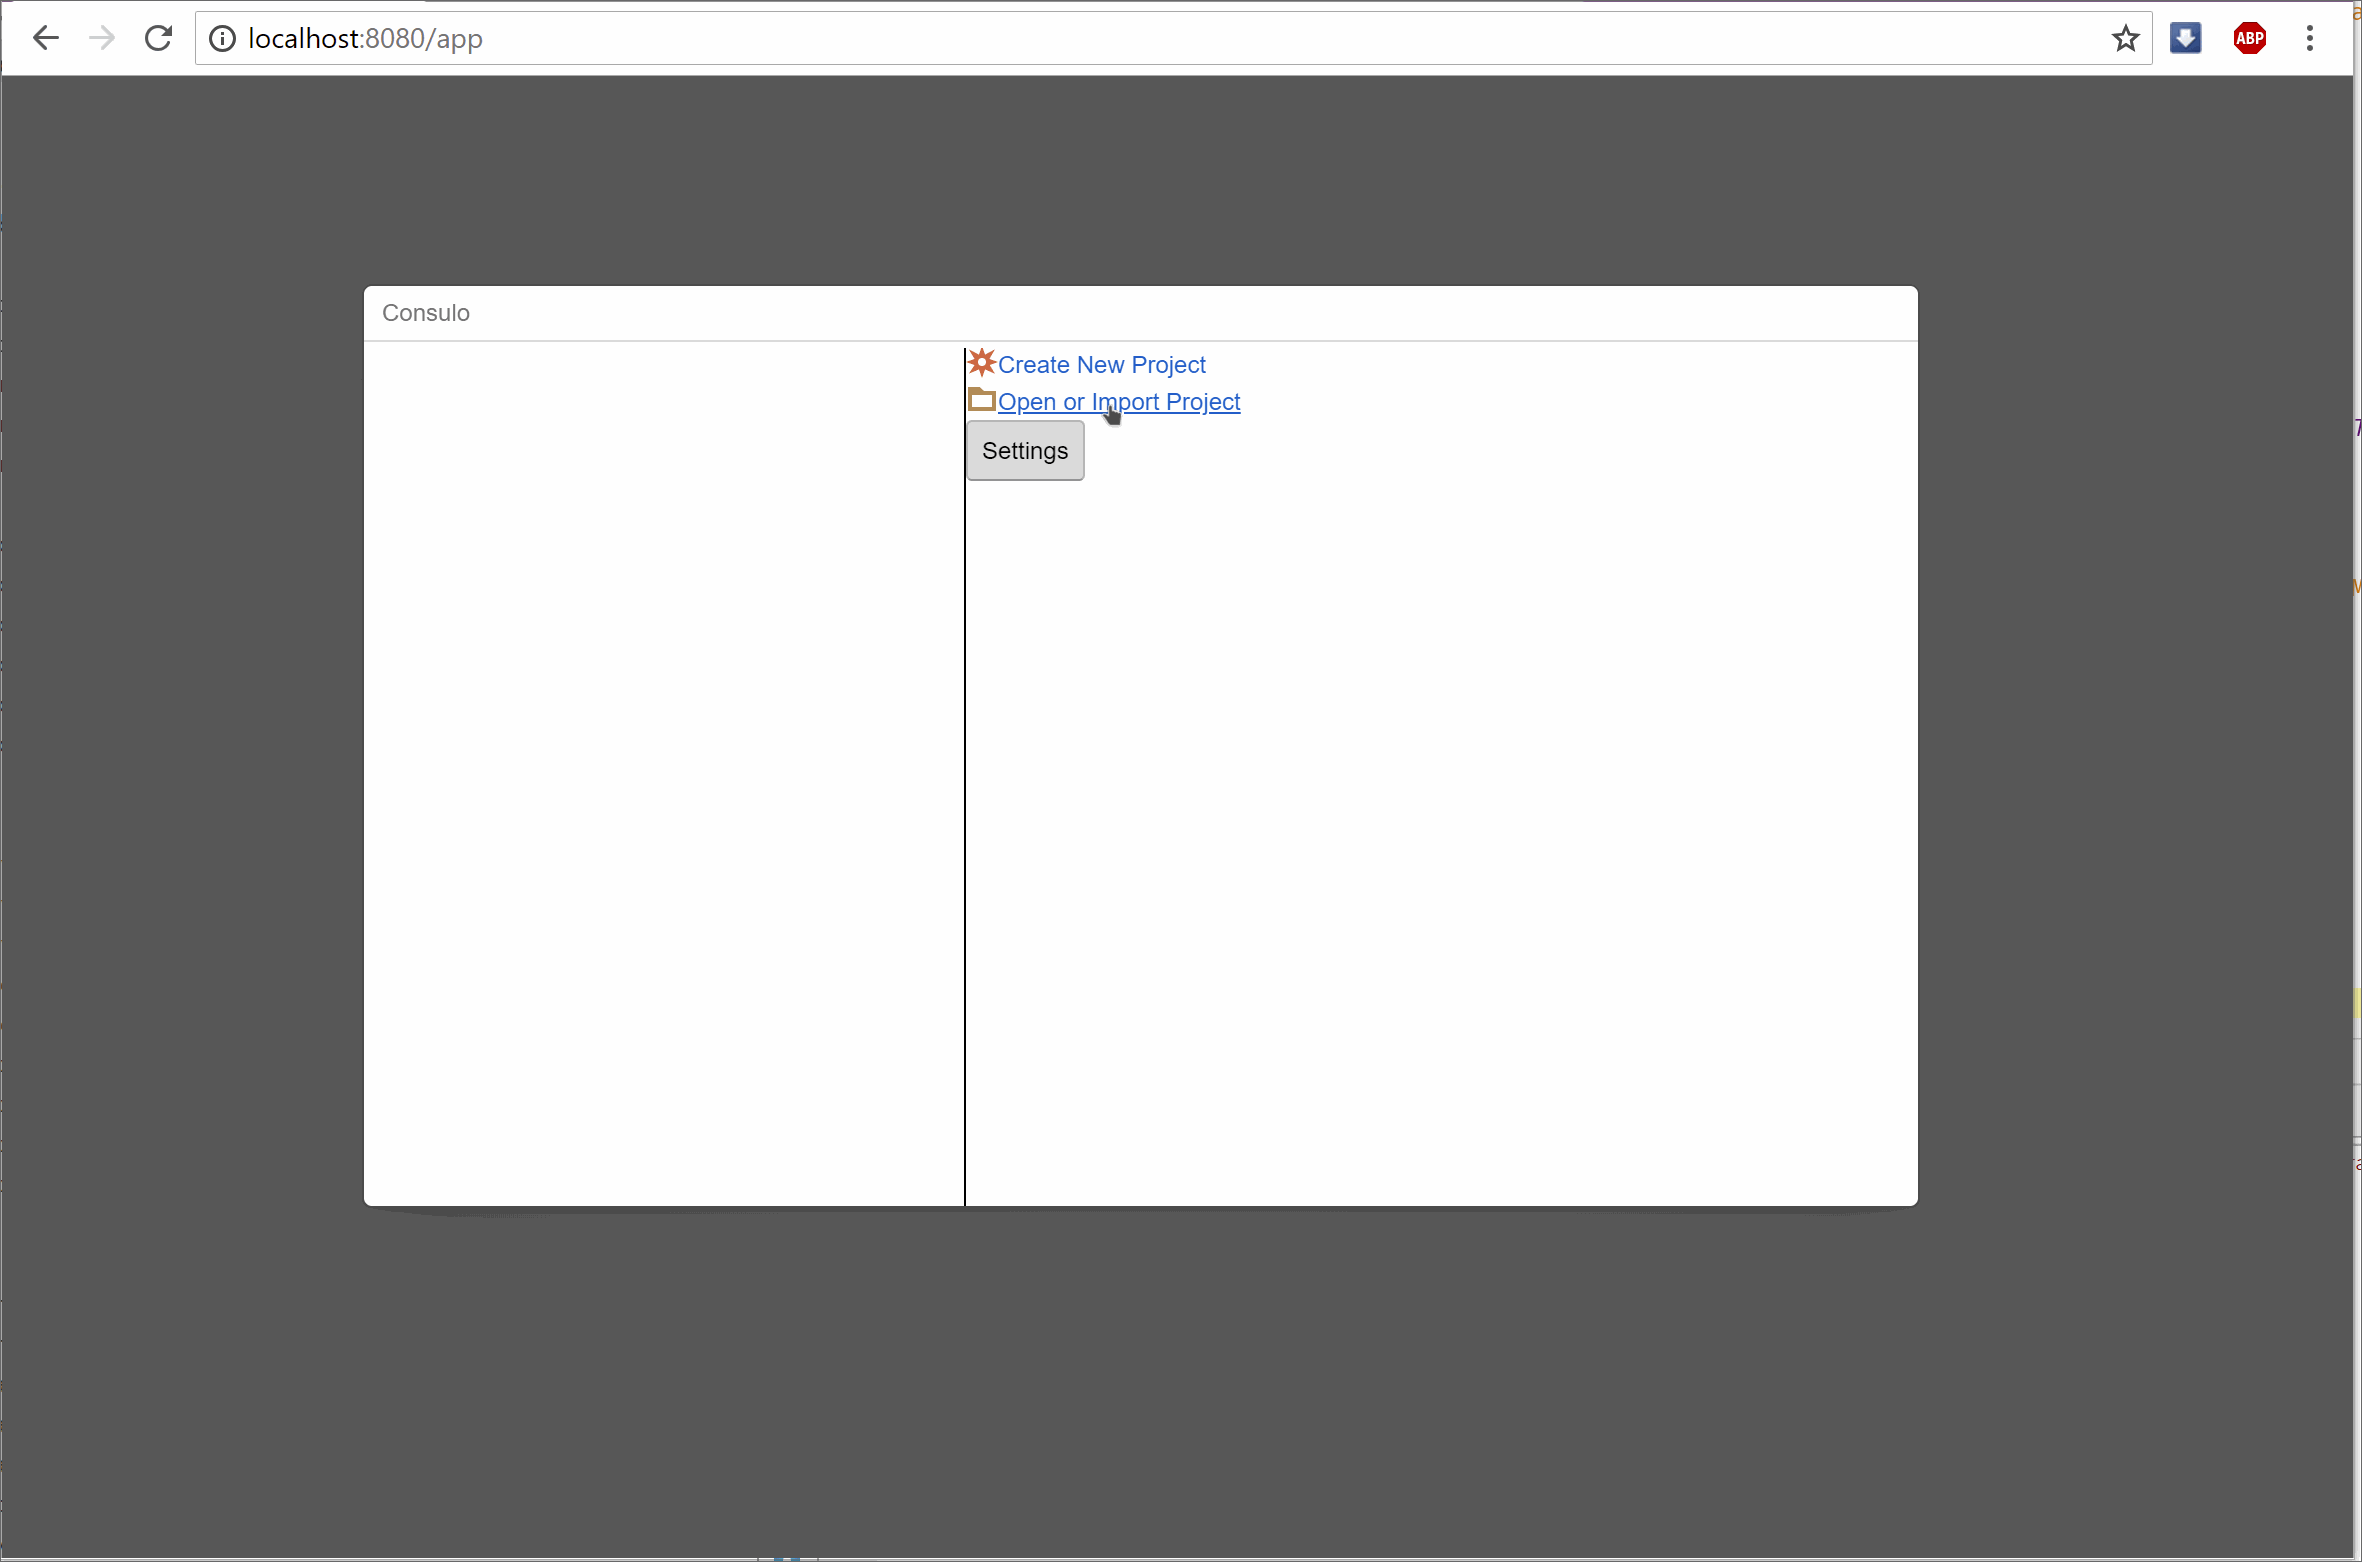Open the AdBlock Plus extension icon
The width and height of the screenshot is (2362, 1562).
click(x=2249, y=38)
